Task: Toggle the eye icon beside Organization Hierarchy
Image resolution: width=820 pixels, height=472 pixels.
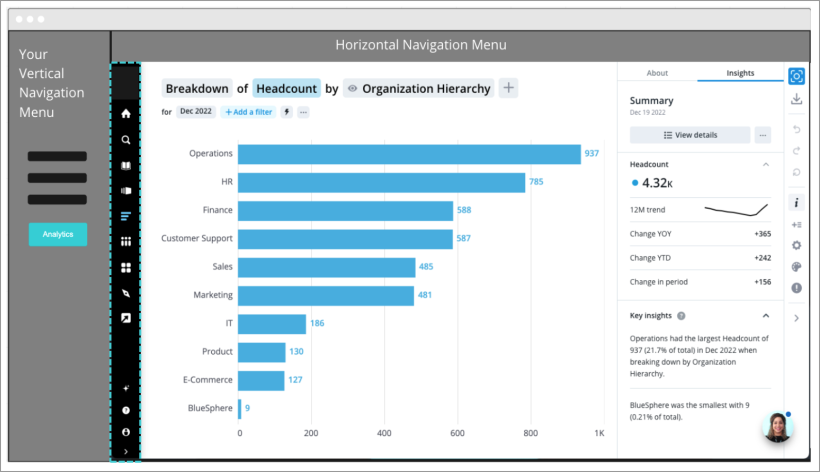Action: click(352, 89)
